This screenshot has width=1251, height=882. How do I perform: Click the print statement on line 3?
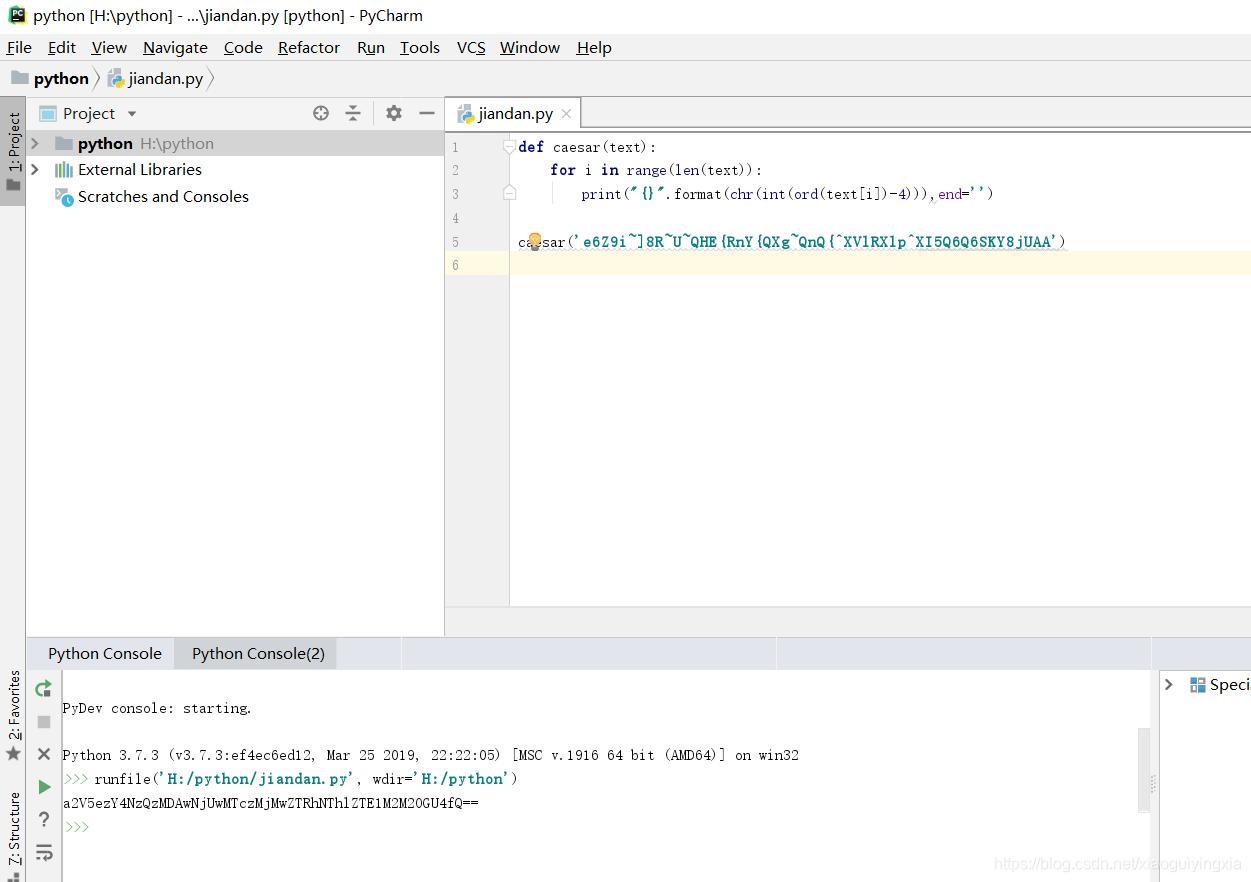click(787, 194)
